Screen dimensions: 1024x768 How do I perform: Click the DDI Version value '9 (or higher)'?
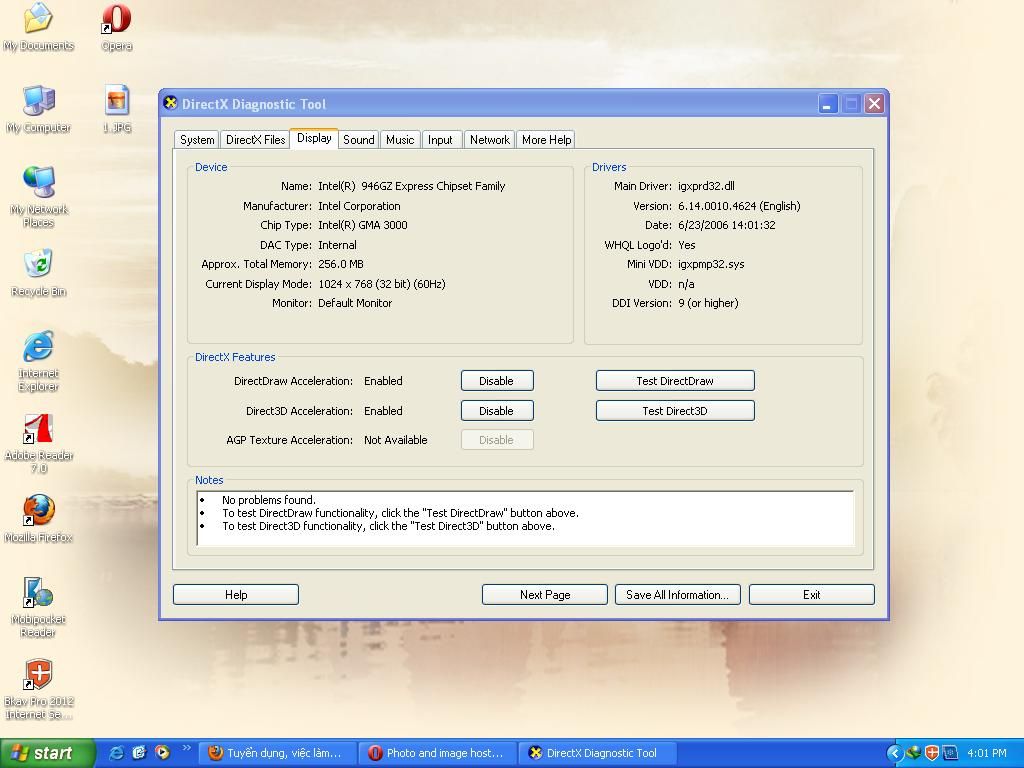pos(708,303)
